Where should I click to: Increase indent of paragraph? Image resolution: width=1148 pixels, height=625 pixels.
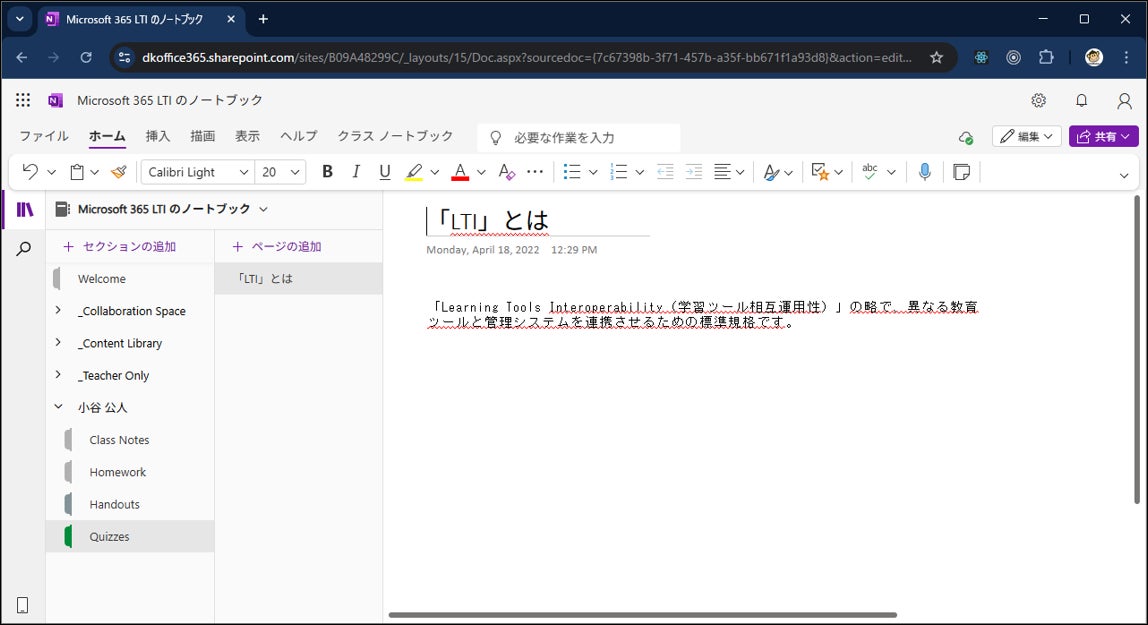(693, 172)
